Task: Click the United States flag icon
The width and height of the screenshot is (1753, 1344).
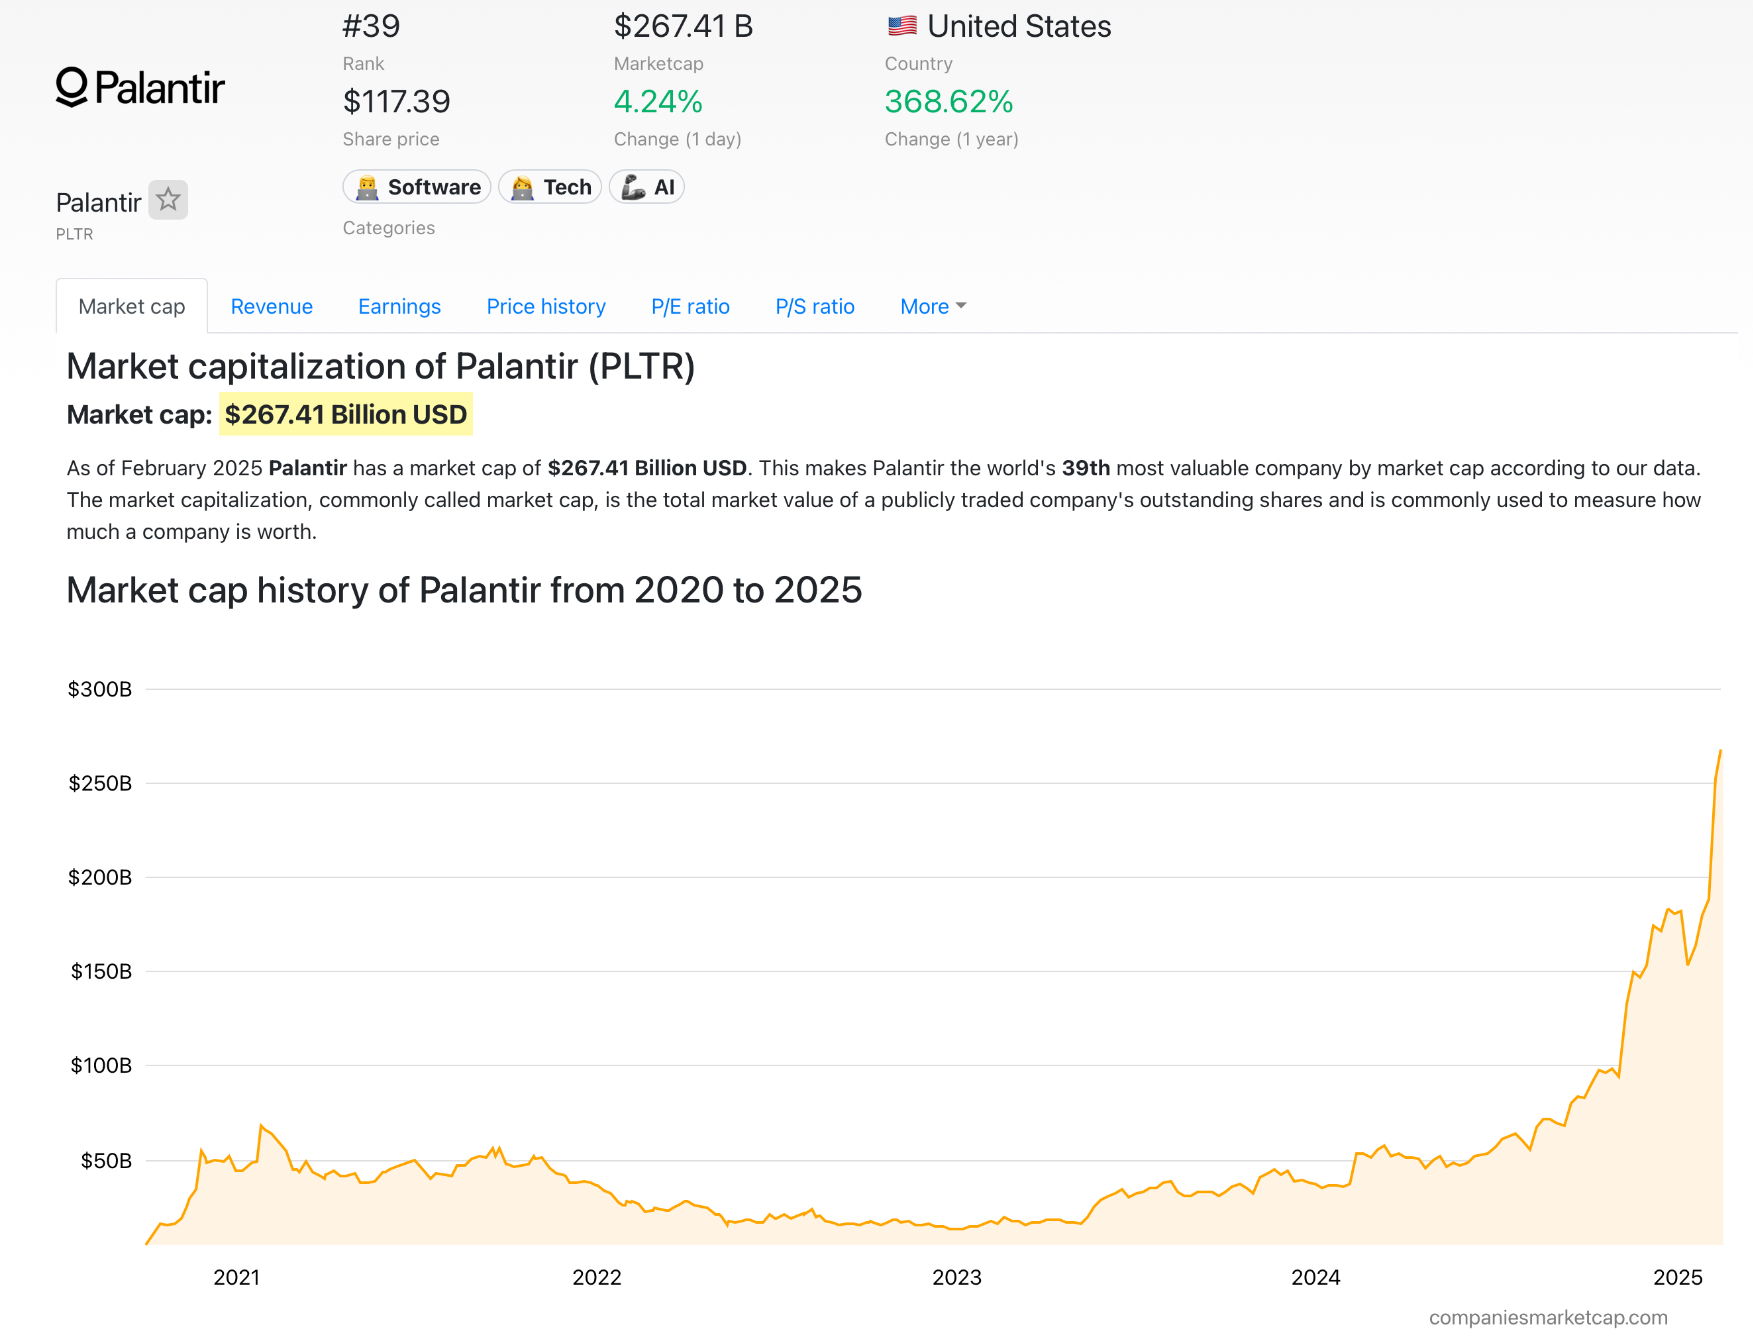Action: tap(902, 26)
